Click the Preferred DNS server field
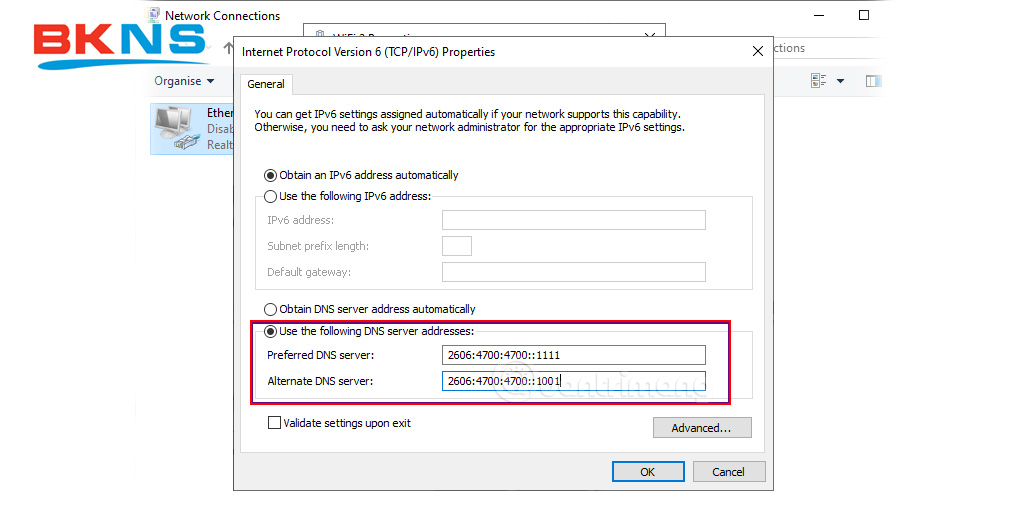 pyautogui.click(x=573, y=355)
